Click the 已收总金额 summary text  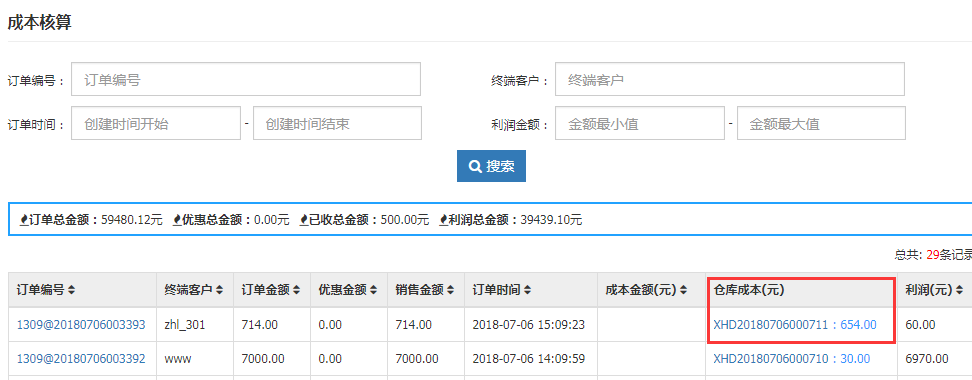coord(364,219)
